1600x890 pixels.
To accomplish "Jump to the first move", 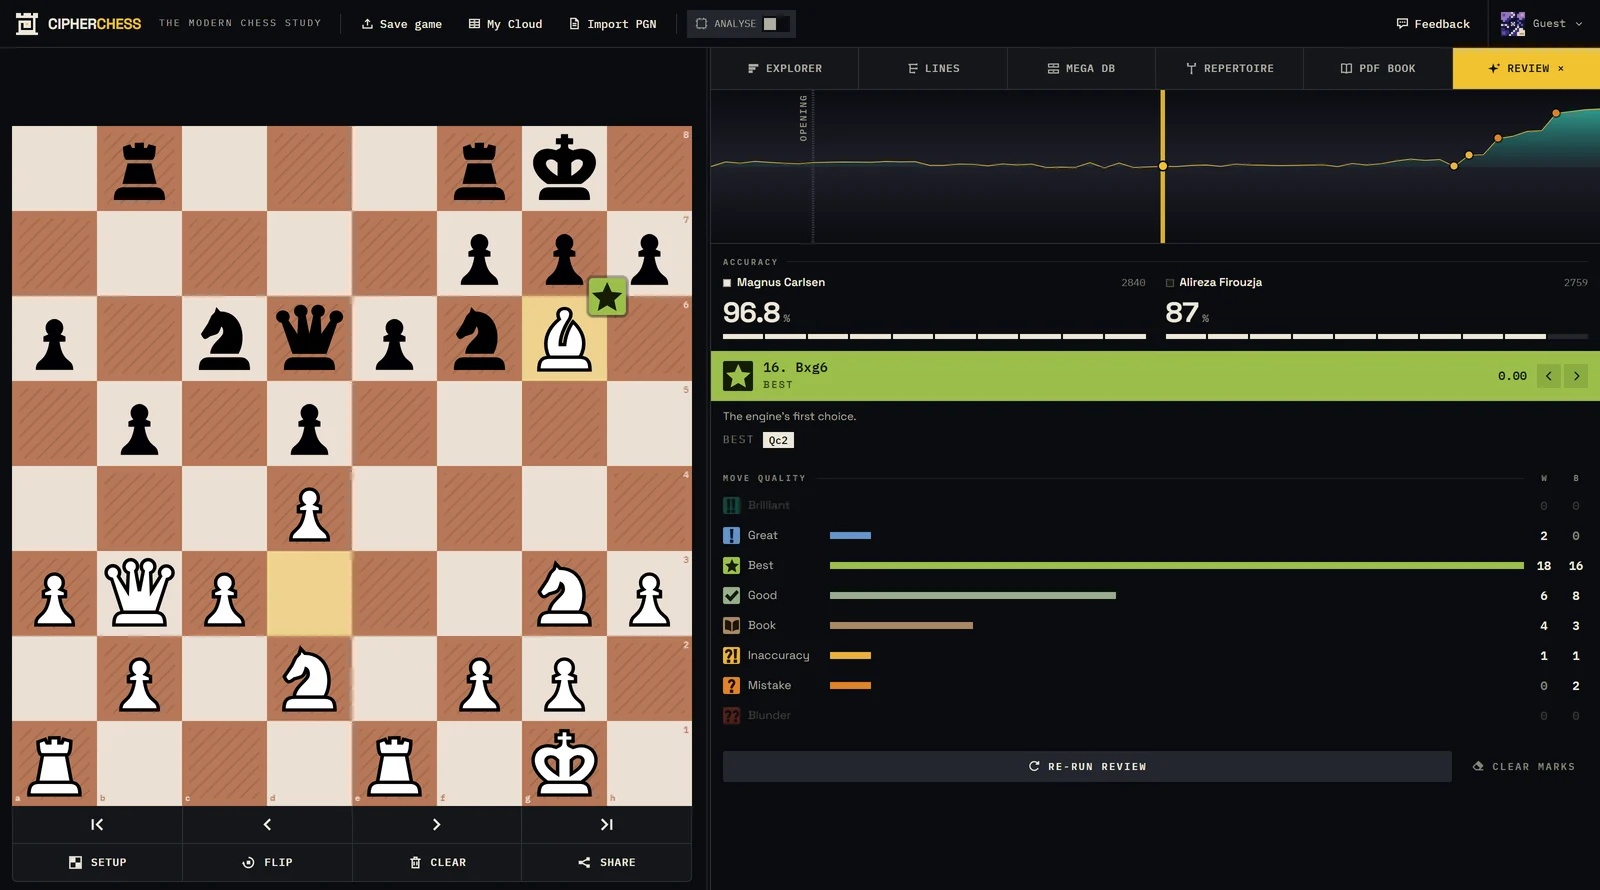I will click(x=97, y=825).
